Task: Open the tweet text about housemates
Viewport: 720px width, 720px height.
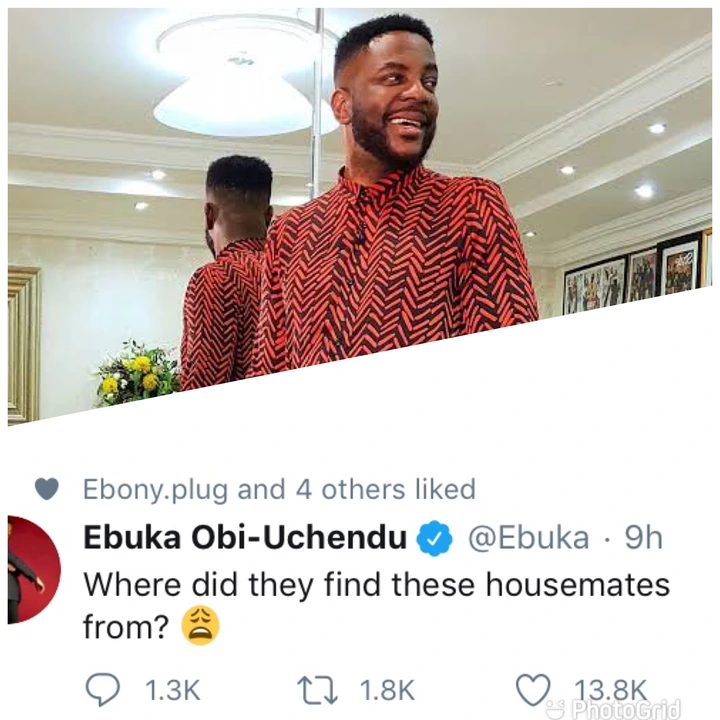Action: click(x=375, y=583)
